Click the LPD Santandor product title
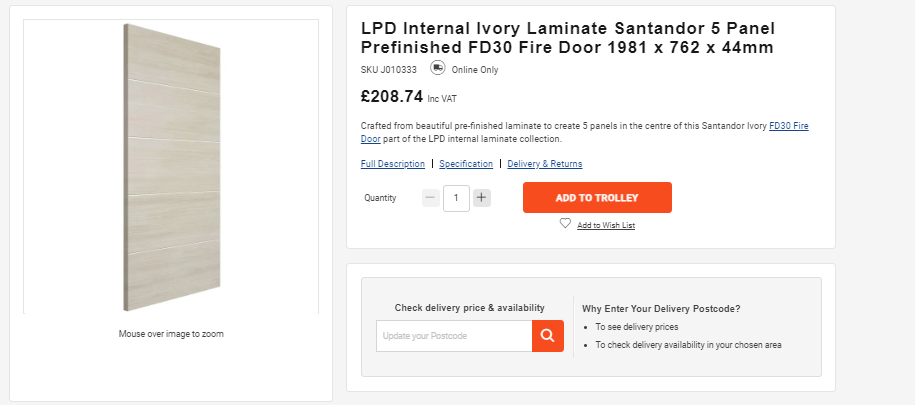915x405 pixels. [568, 37]
